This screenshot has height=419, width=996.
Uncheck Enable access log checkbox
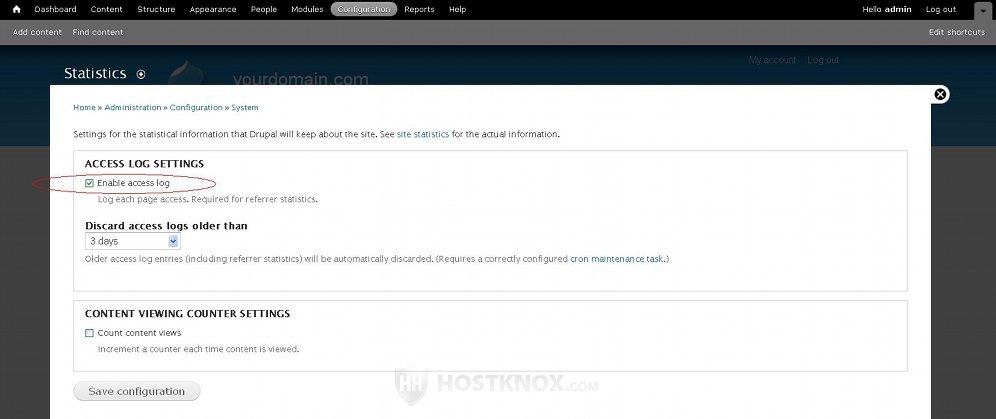pos(90,183)
